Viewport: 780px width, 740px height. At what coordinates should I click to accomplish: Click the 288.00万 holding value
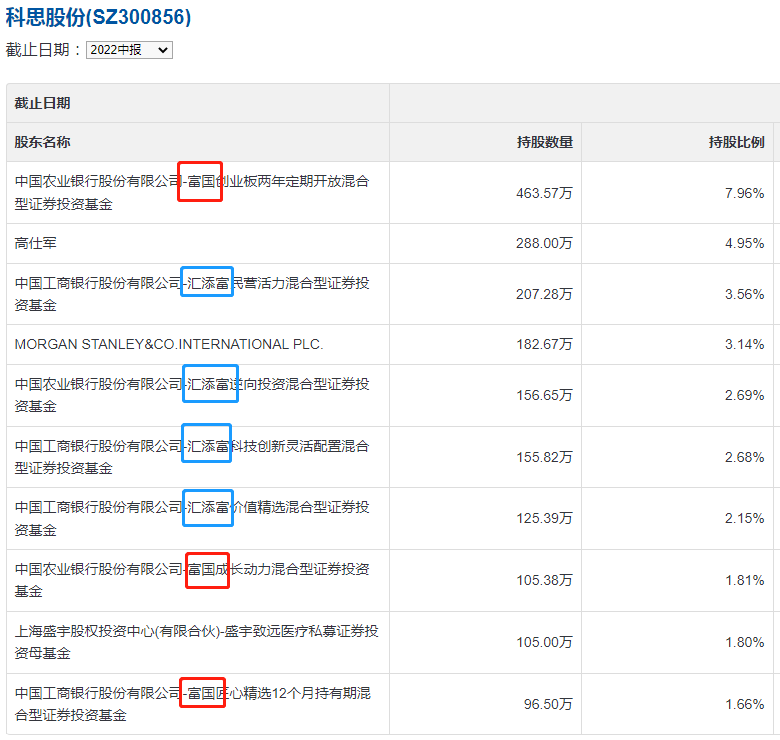544,243
